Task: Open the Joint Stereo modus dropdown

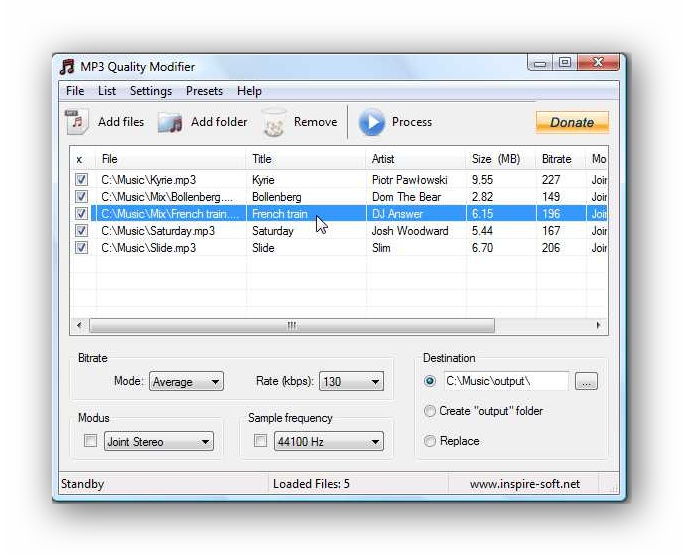Action: [159, 441]
